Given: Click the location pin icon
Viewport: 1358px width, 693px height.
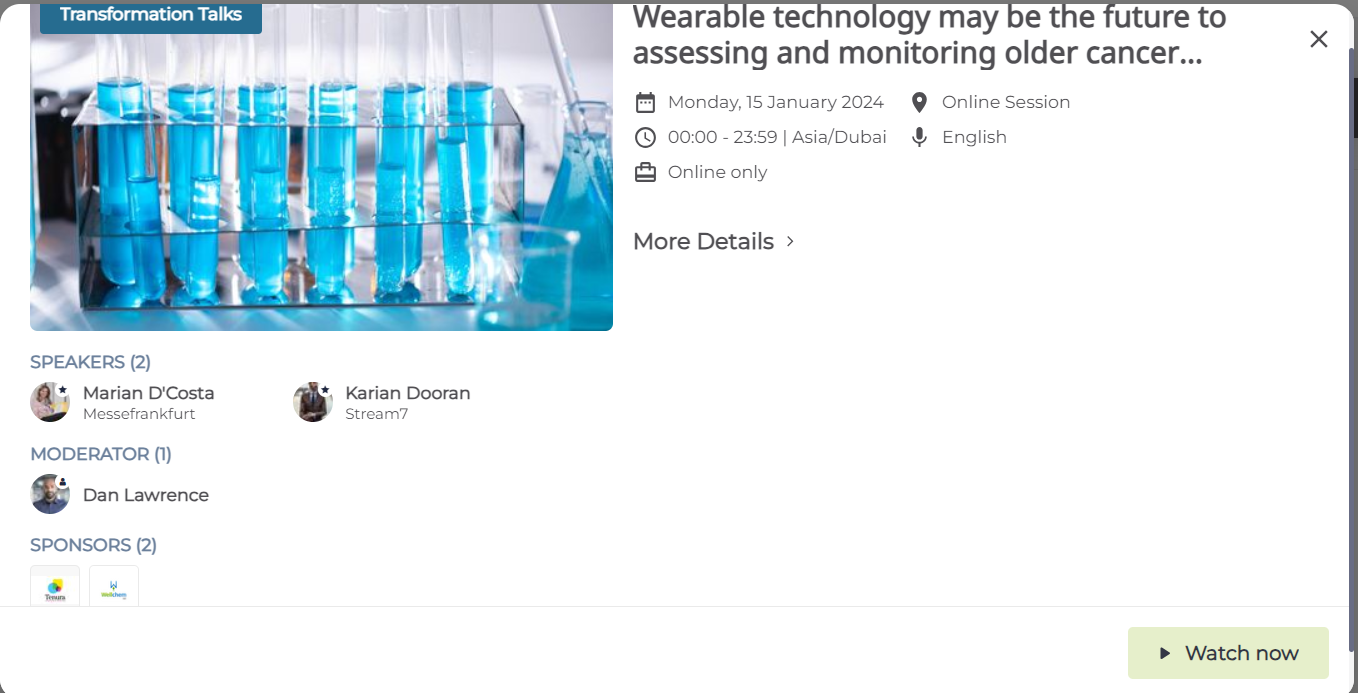Looking at the screenshot, I should click(920, 102).
